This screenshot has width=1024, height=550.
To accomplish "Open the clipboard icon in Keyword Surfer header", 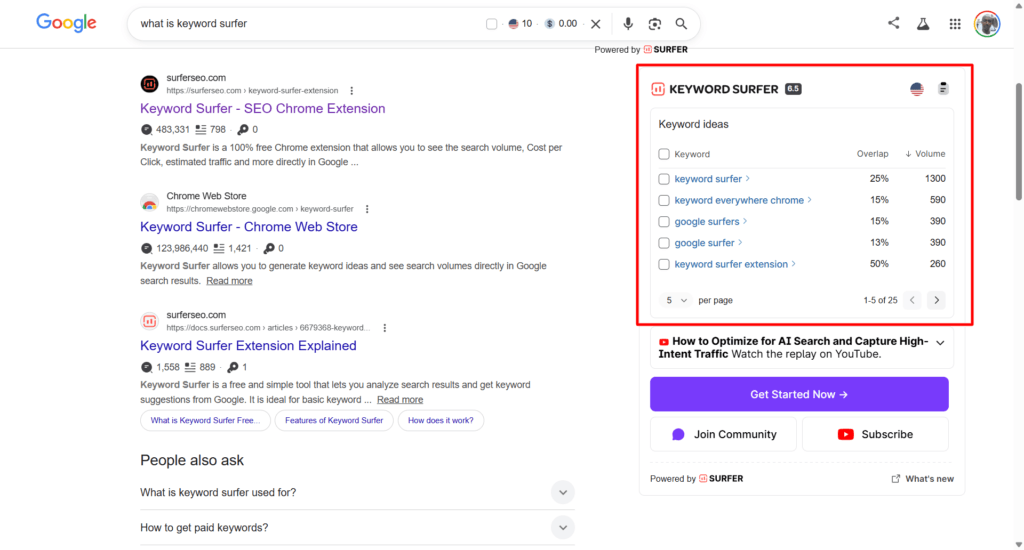I will pos(943,88).
